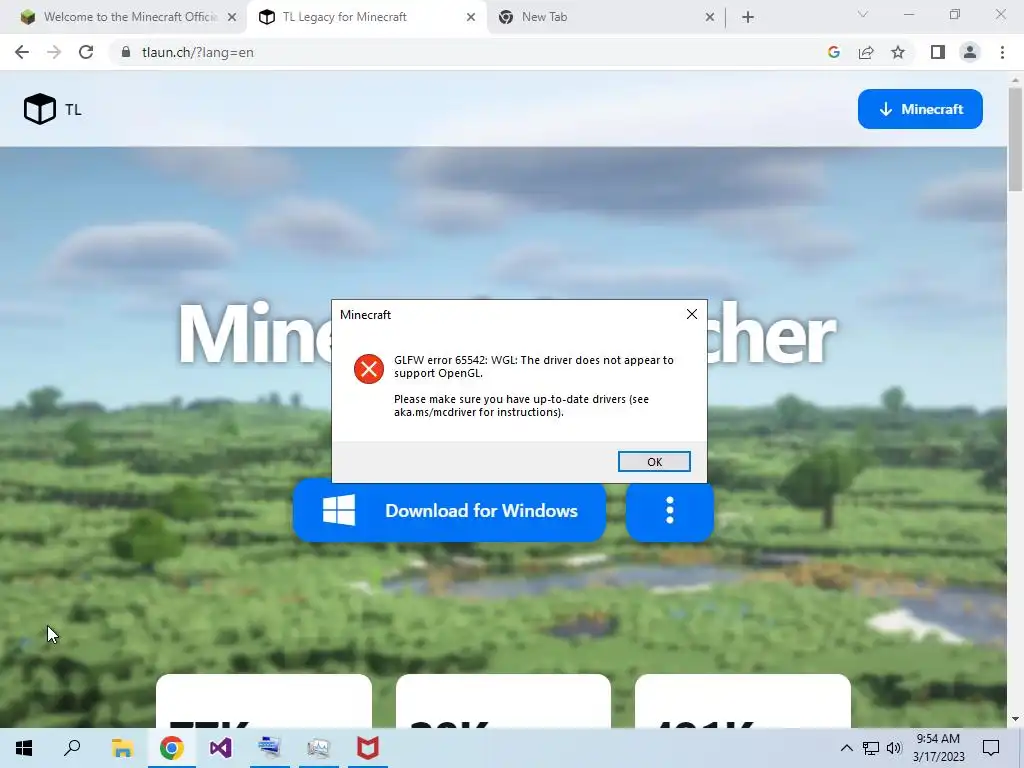Click the Download for Windows button
Image resolution: width=1024 pixels, height=768 pixels.
[449, 510]
